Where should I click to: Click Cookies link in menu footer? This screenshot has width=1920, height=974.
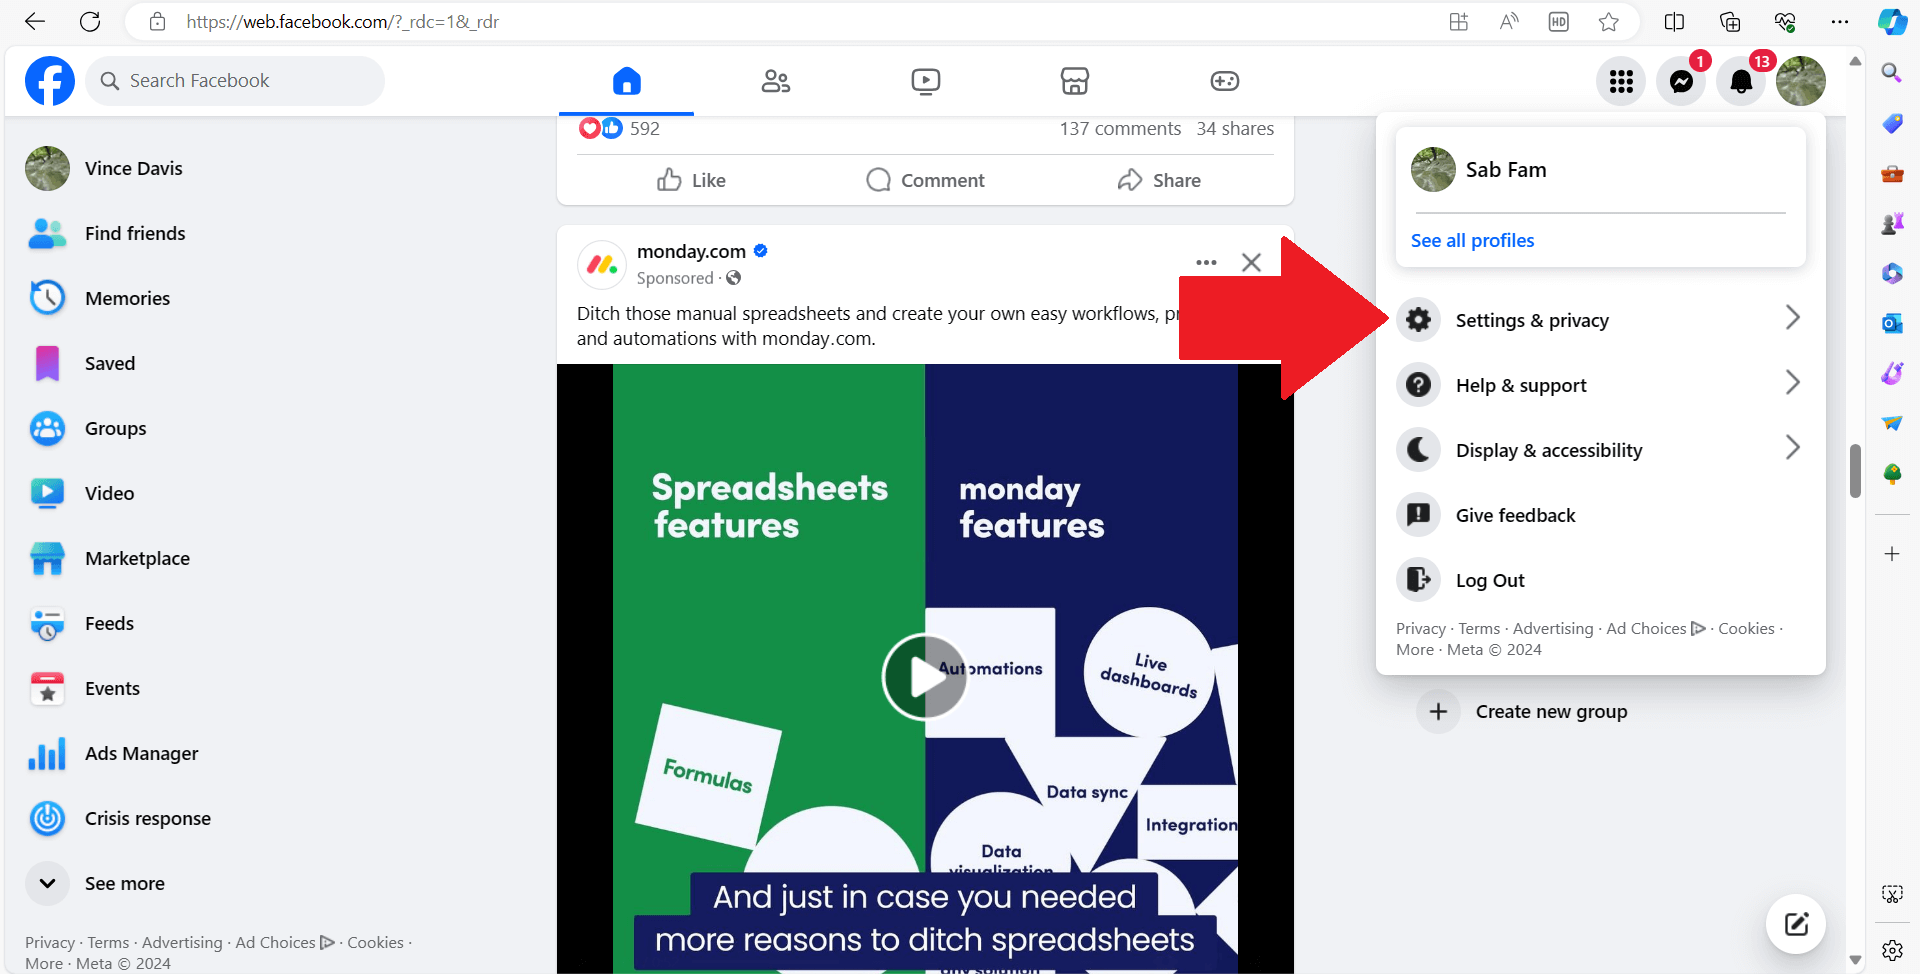tap(1746, 629)
